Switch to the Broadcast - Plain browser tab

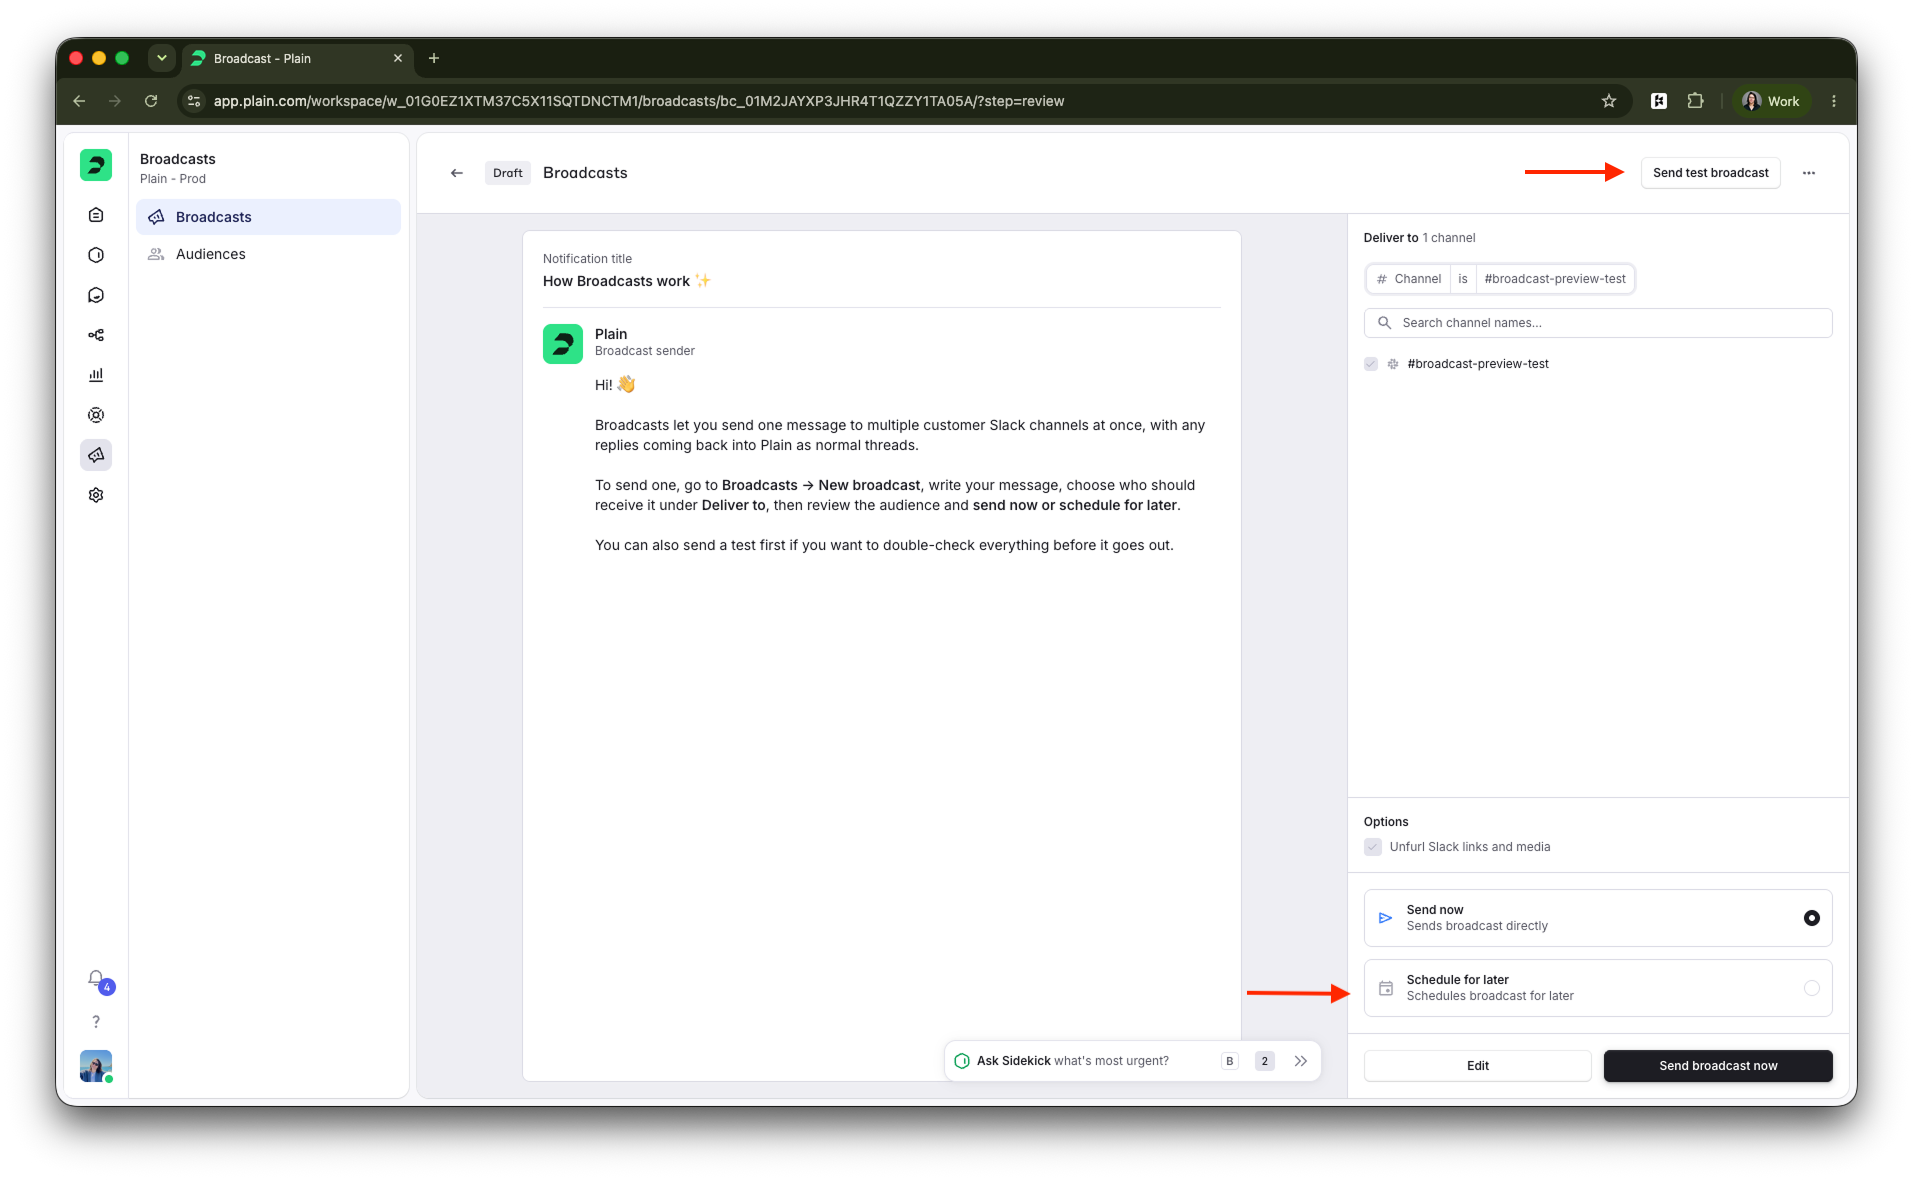297,58
